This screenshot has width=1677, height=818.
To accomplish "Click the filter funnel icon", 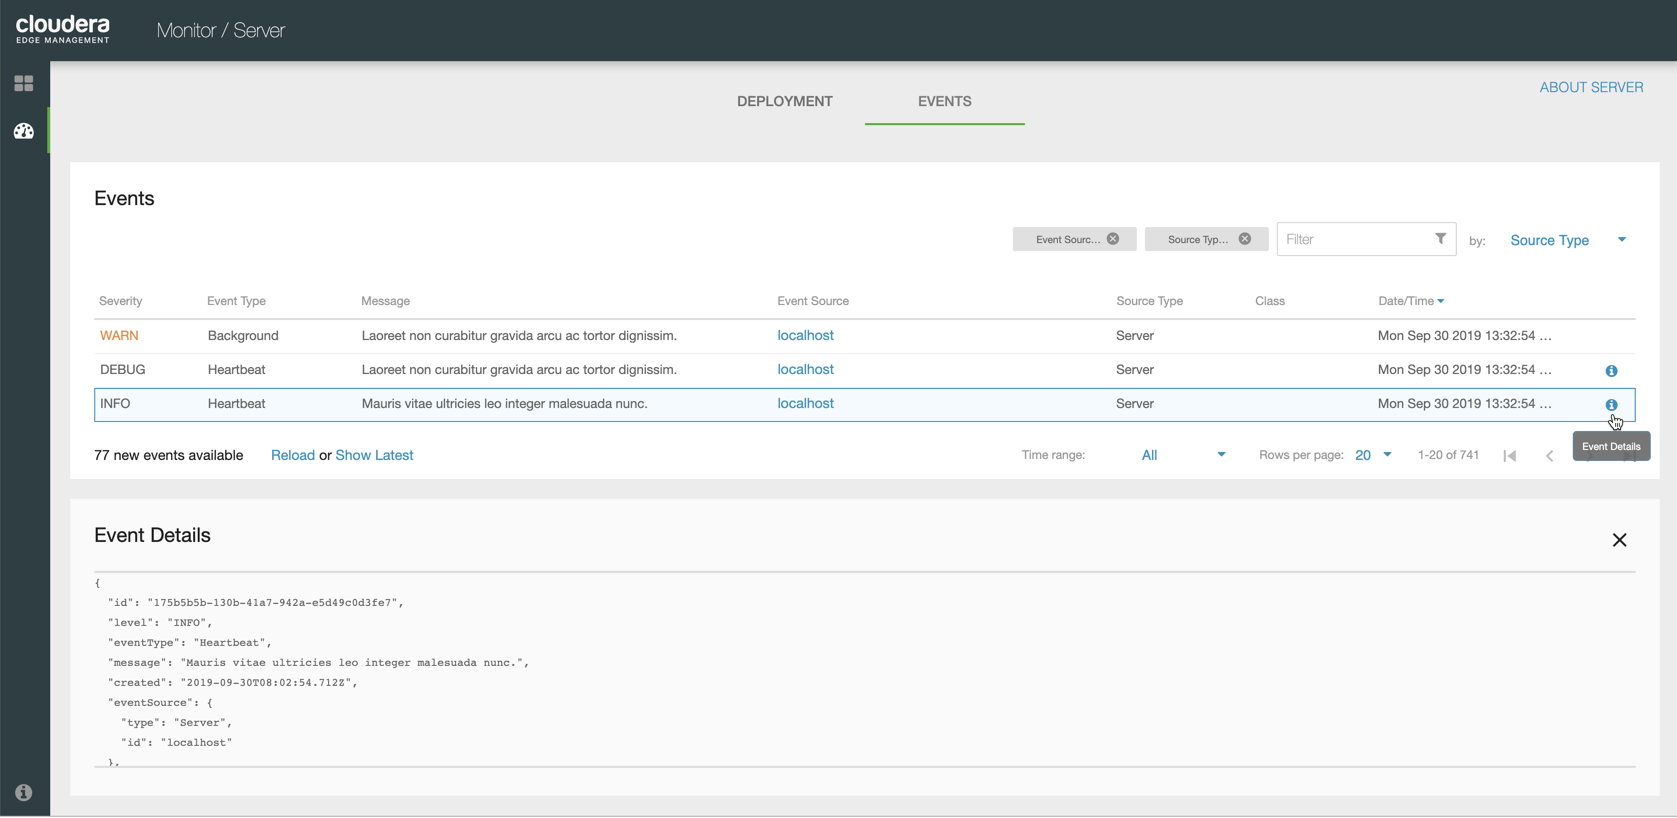I will [1440, 239].
